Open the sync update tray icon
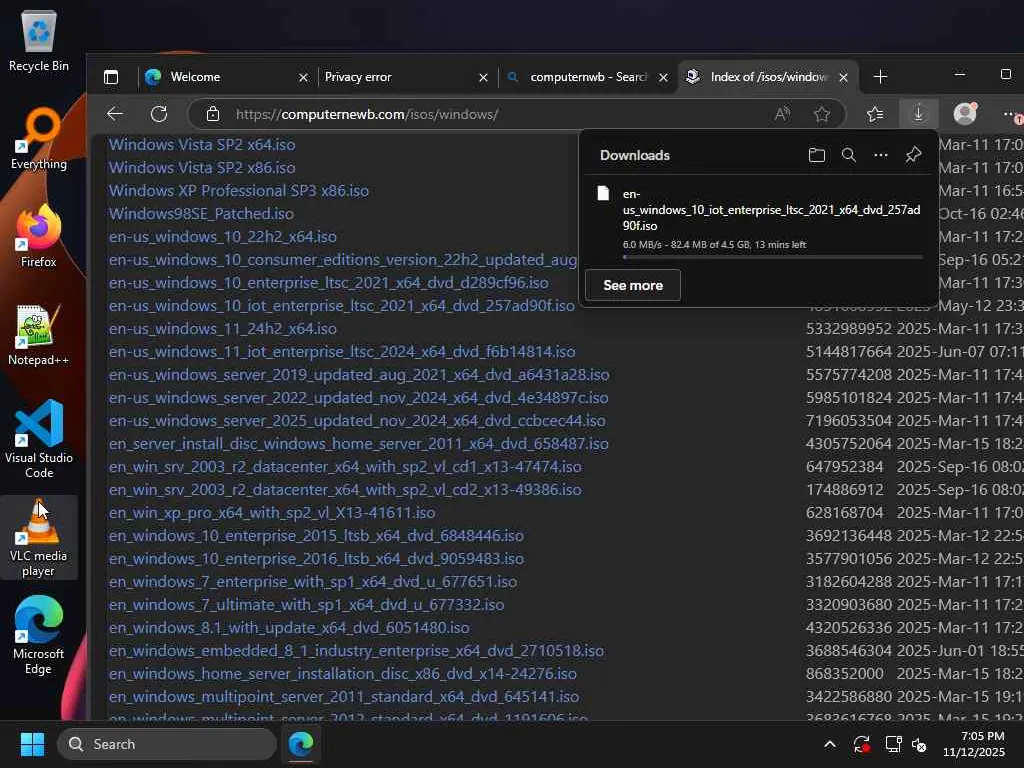Image resolution: width=1024 pixels, height=768 pixels. [x=861, y=744]
